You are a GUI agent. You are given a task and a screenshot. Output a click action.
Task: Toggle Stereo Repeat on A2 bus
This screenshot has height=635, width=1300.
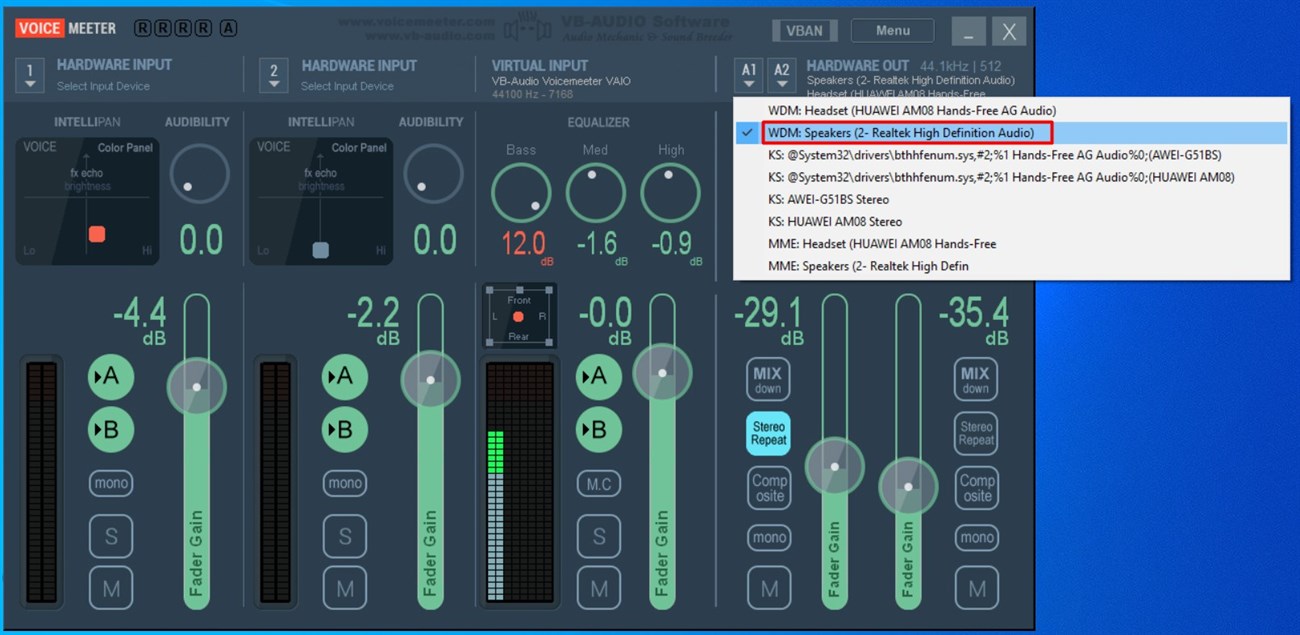(976, 433)
